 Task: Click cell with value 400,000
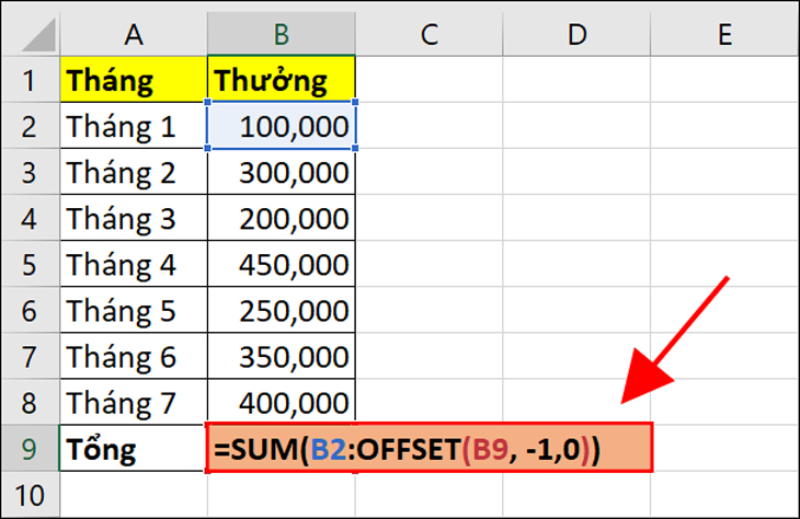pyautogui.click(x=281, y=403)
